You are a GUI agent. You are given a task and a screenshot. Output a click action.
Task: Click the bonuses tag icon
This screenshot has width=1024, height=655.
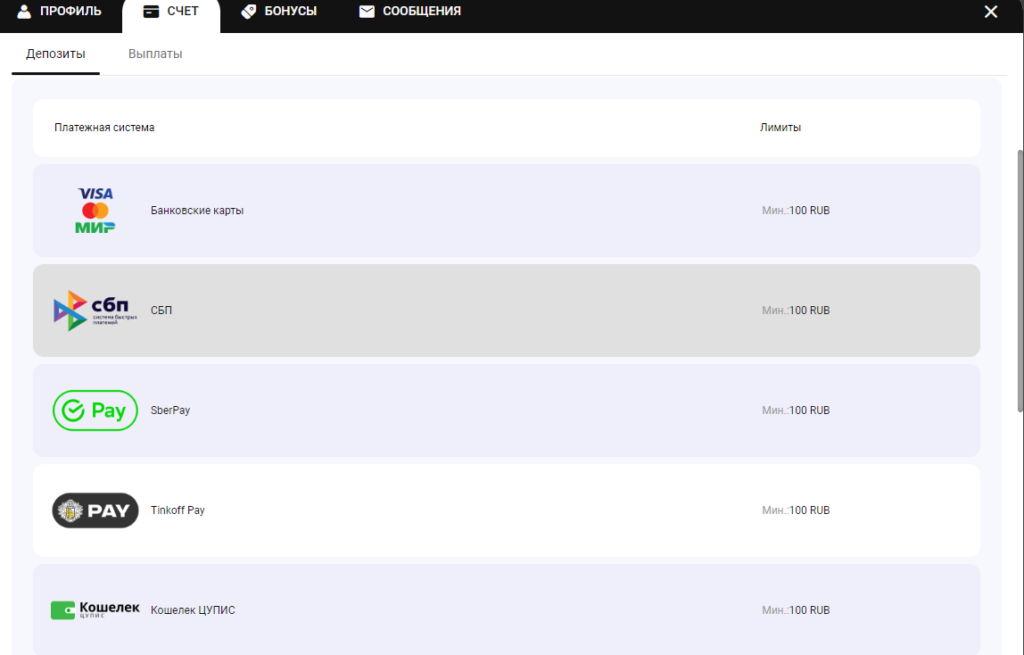[x=249, y=11]
